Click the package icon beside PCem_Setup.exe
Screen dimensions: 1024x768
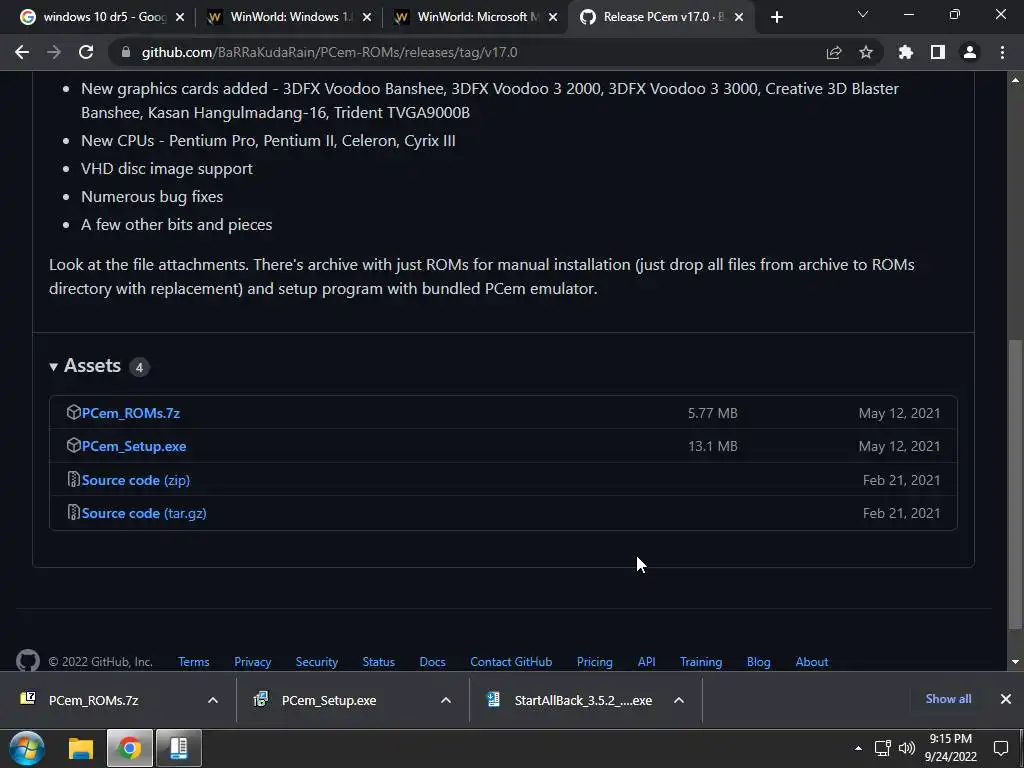(x=73, y=445)
